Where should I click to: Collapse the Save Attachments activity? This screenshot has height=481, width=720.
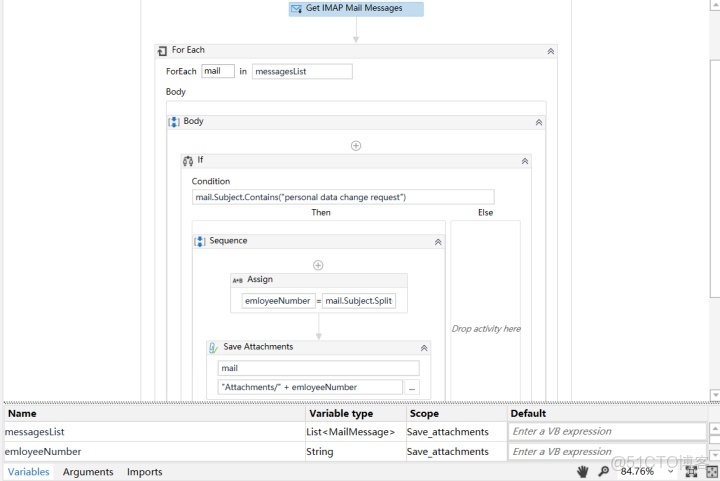pos(424,348)
